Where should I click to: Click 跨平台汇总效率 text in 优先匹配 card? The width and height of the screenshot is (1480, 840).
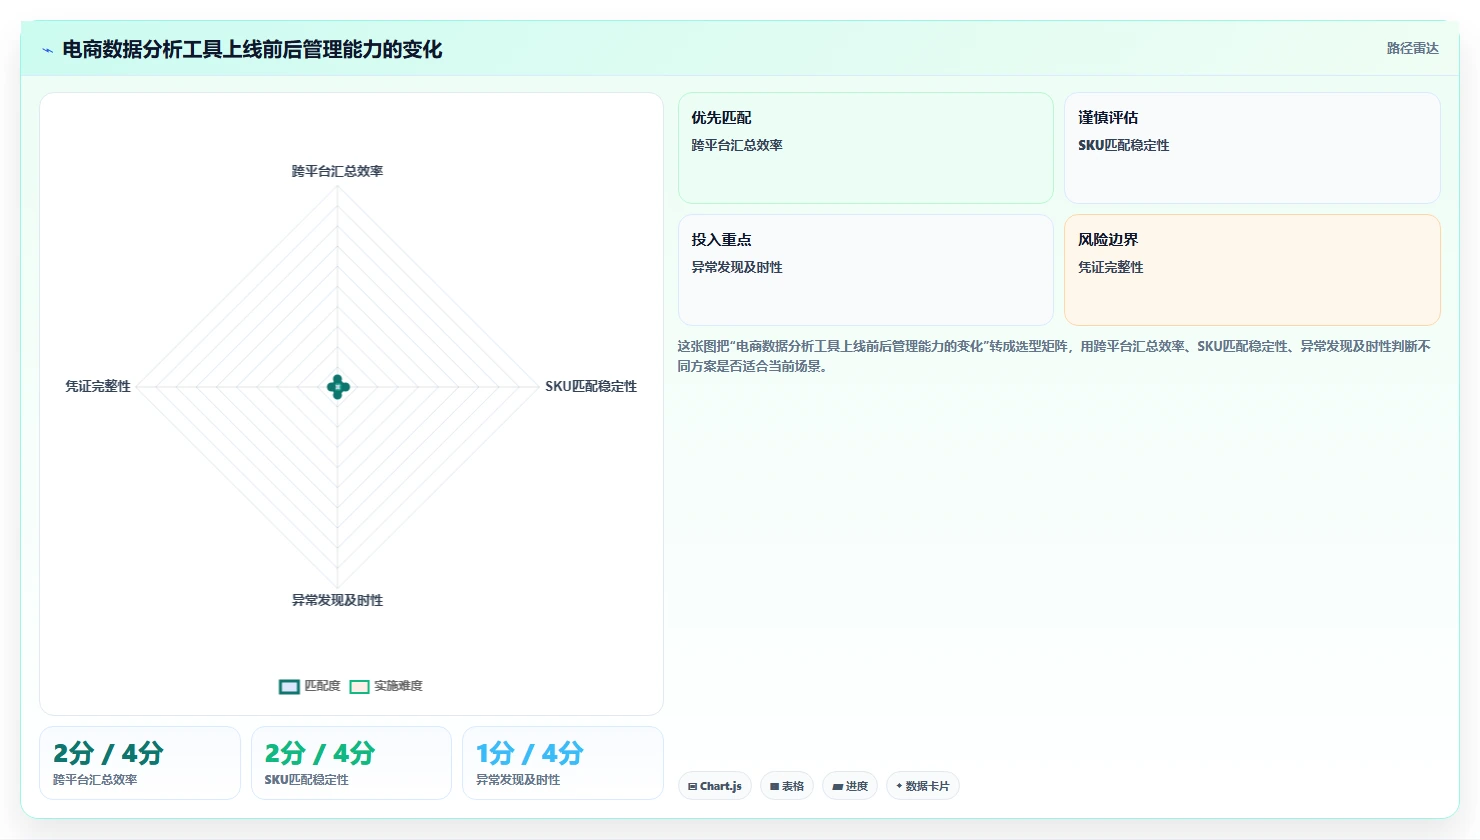click(x=737, y=145)
